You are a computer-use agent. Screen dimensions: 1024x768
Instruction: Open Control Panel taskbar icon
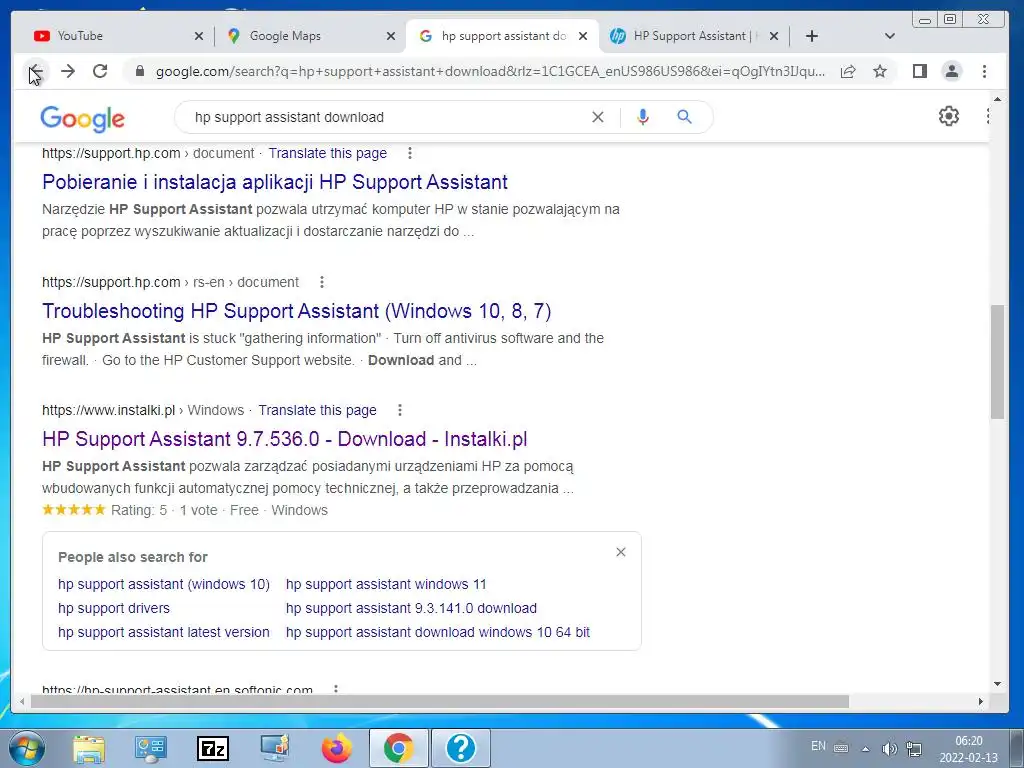151,748
